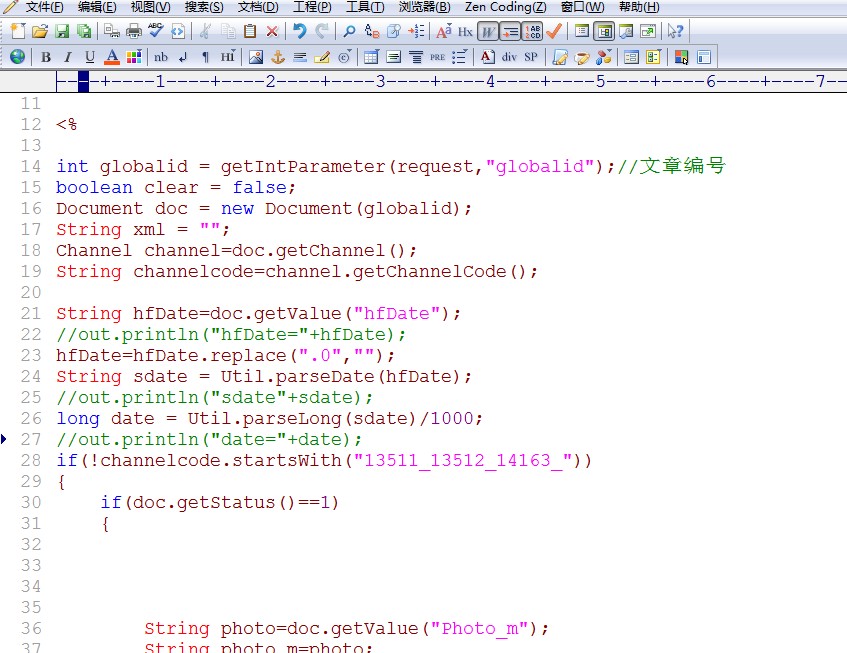This screenshot has height=653, width=847.
Task: Click the Bold B button
Action: (x=46, y=57)
